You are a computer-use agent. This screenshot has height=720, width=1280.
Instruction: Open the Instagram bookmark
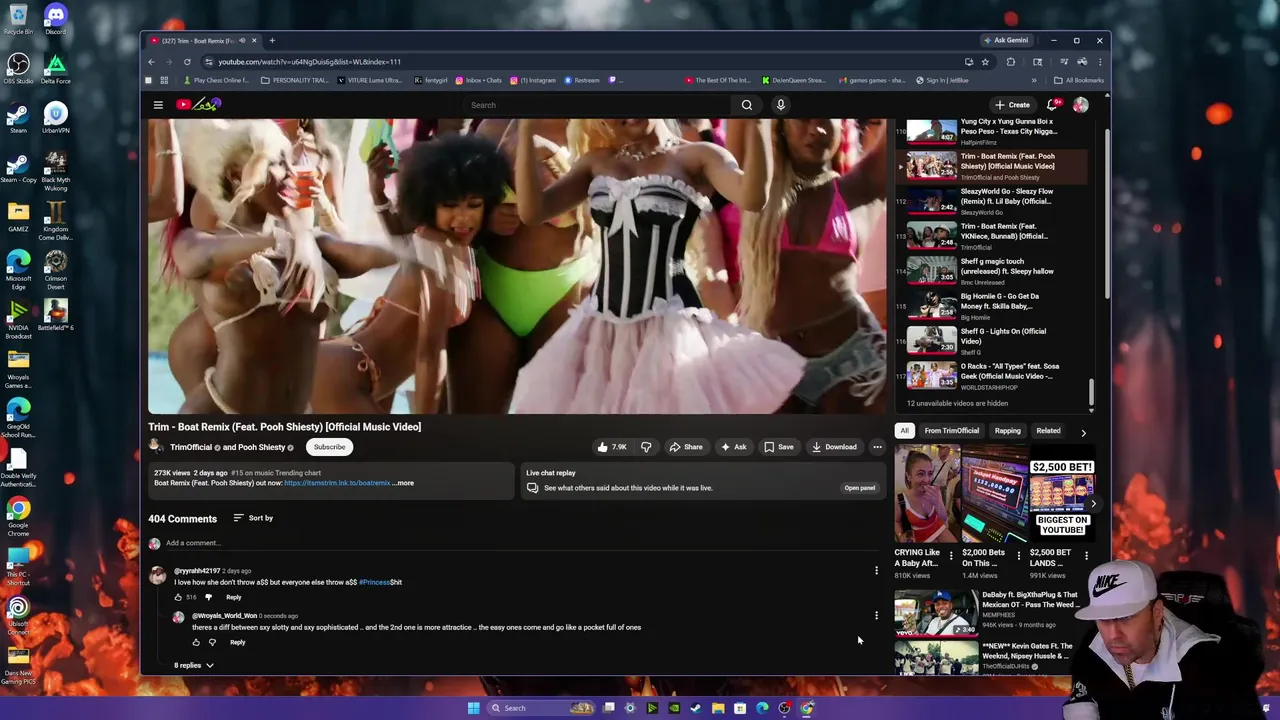click(533, 80)
